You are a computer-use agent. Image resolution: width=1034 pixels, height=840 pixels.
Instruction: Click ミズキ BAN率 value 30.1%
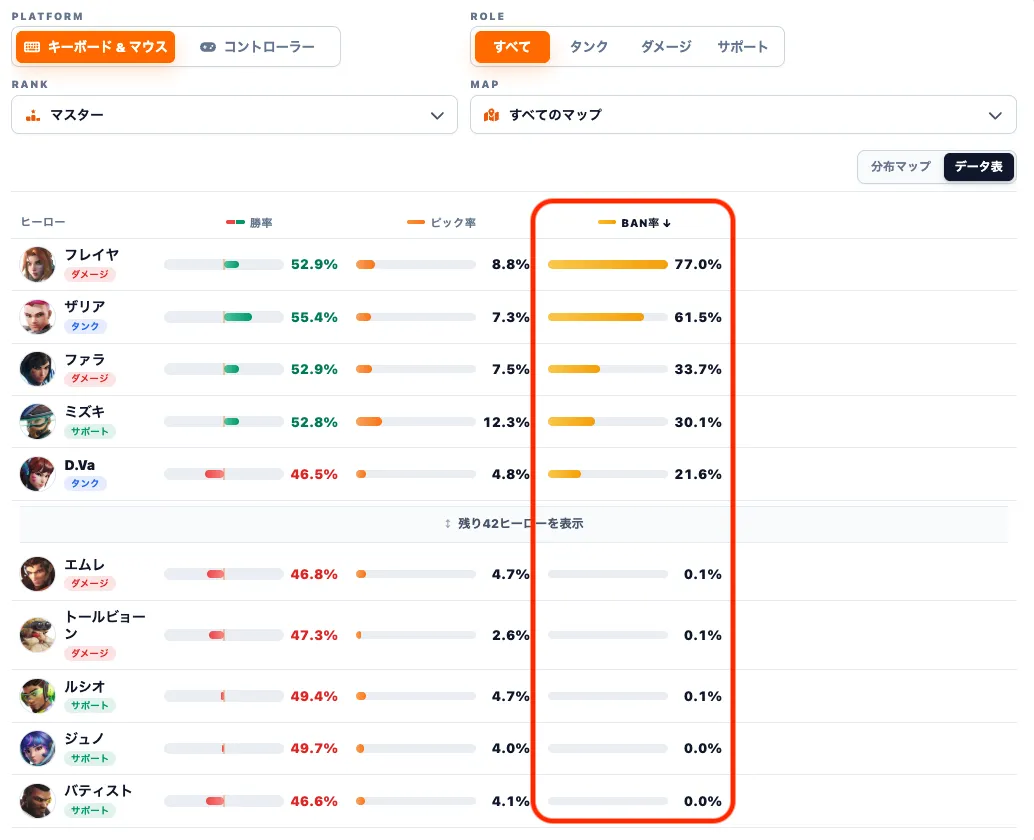click(698, 422)
